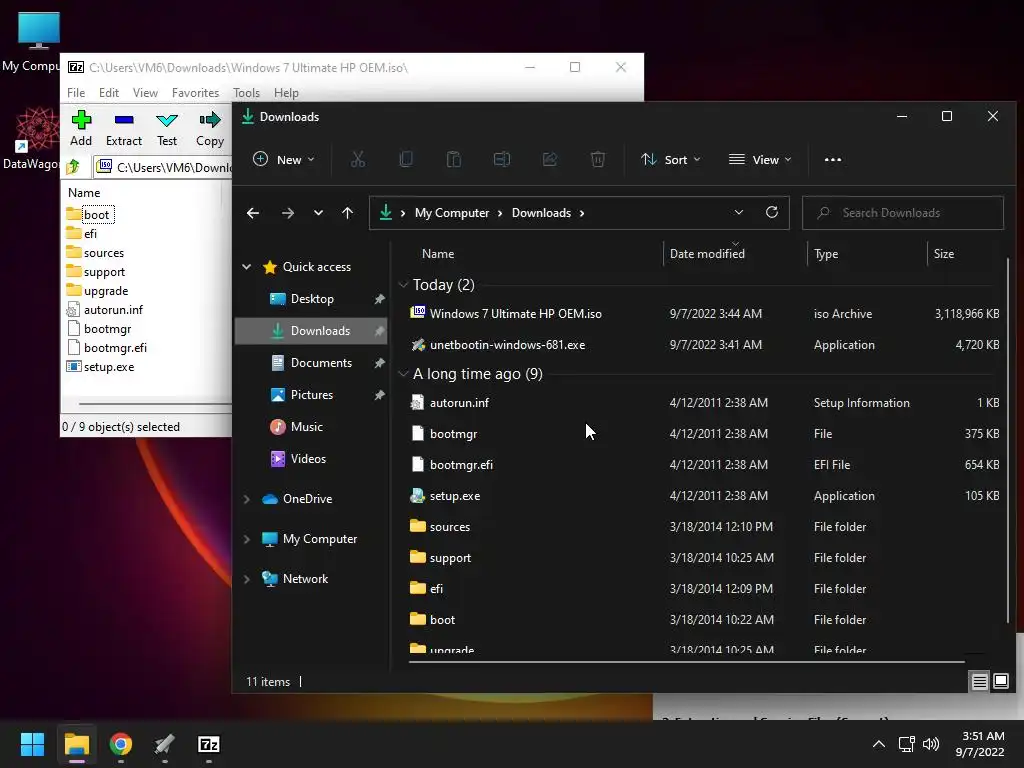Click the Explorer vertical scrollbar

[1008, 440]
